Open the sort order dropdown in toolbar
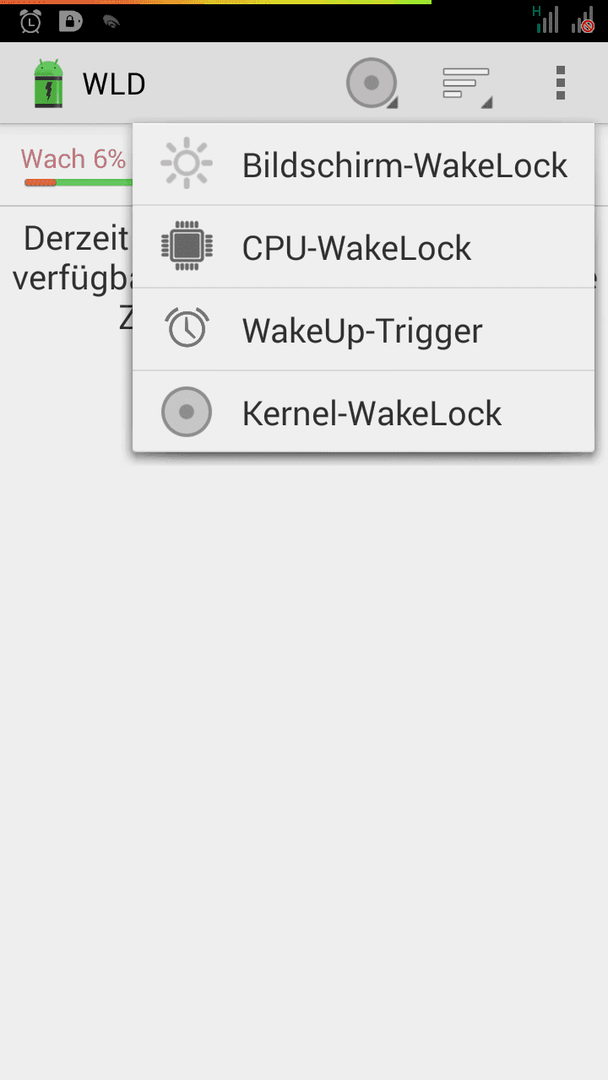The image size is (608, 1080). 467,83
